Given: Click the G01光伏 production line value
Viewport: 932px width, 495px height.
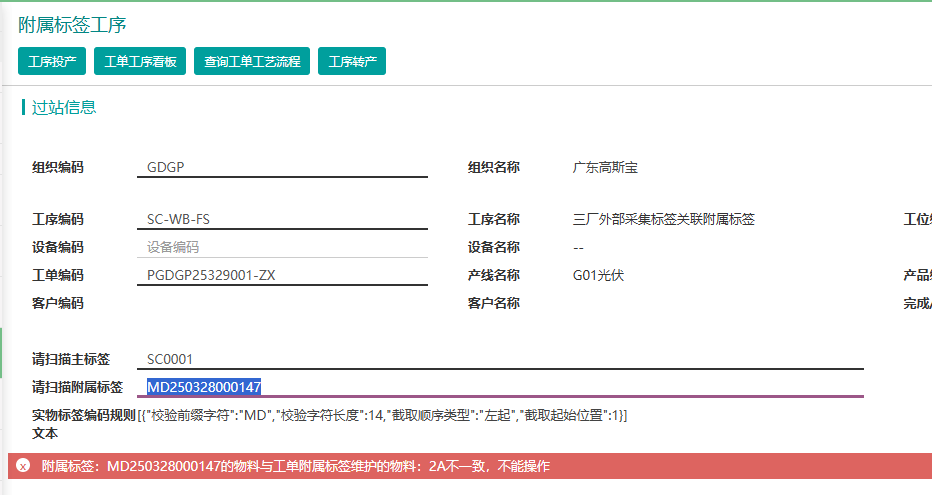Looking at the screenshot, I should (x=598, y=275).
